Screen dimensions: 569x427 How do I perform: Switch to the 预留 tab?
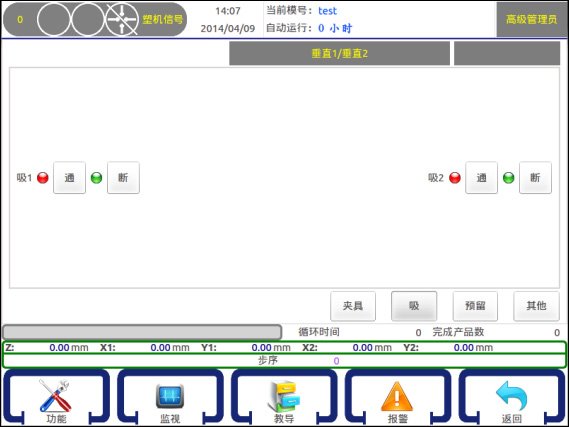(475, 306)
